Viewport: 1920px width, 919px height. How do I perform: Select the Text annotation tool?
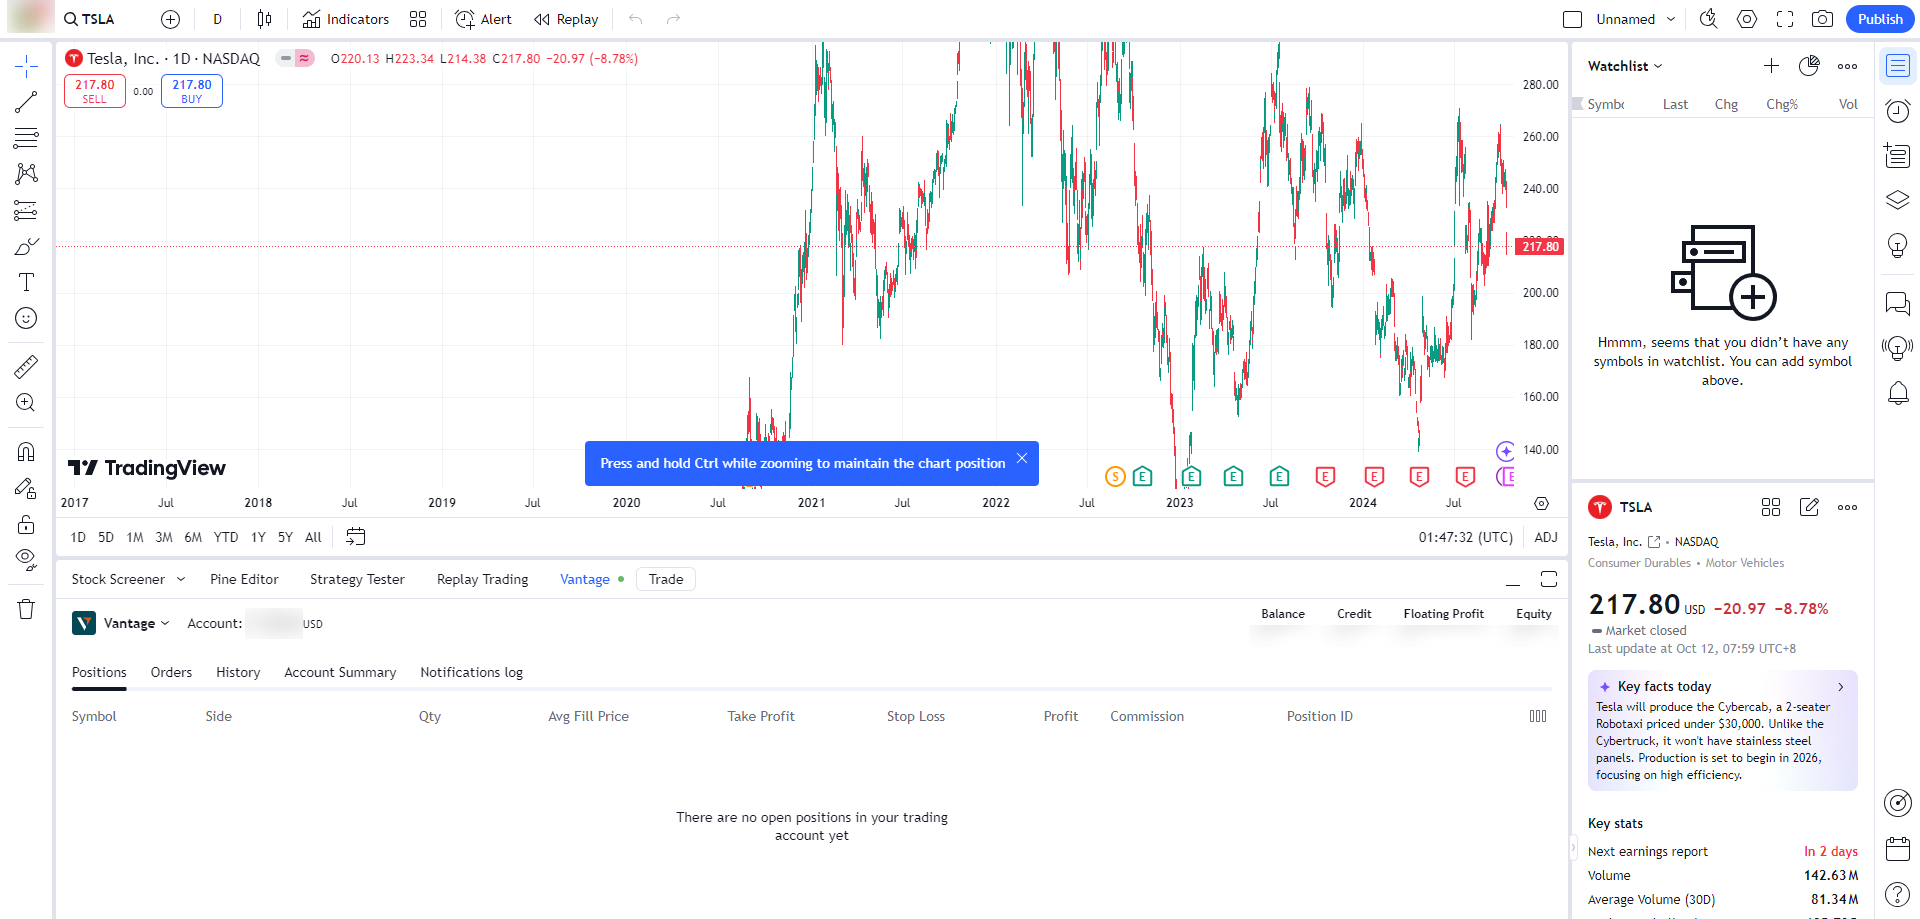click(26, 282)
